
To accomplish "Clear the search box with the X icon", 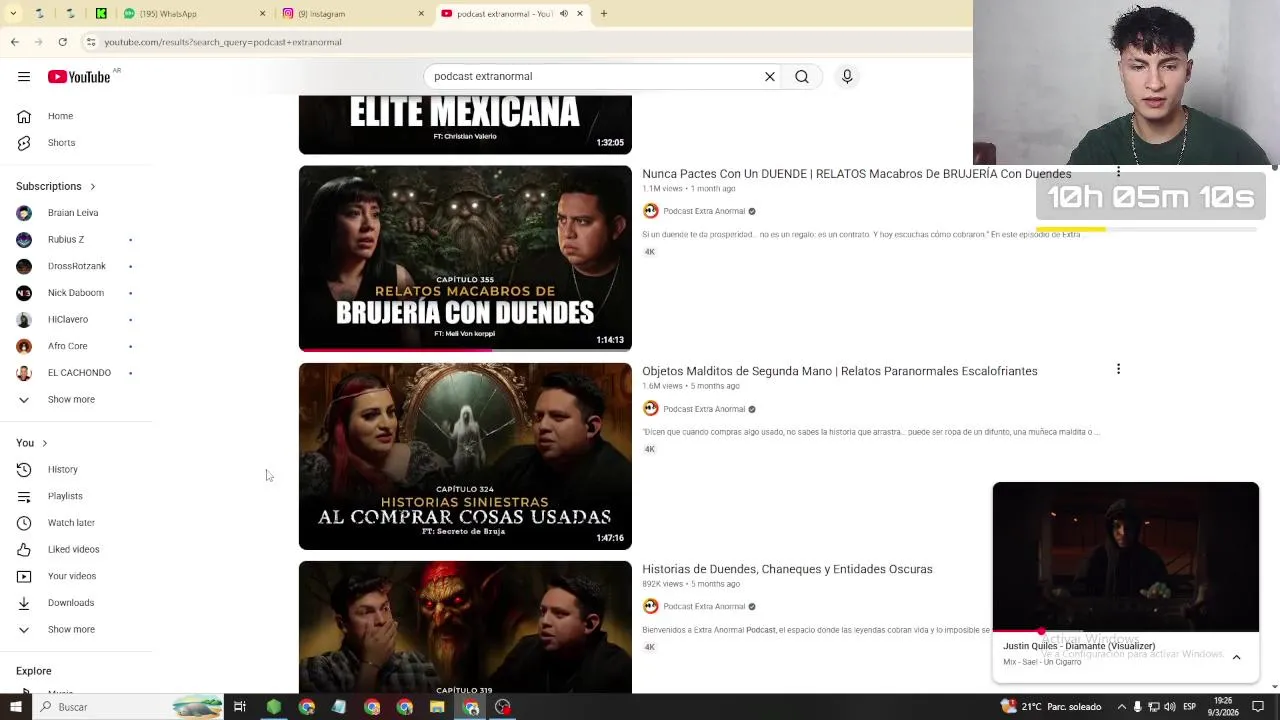I will point(770,77).
